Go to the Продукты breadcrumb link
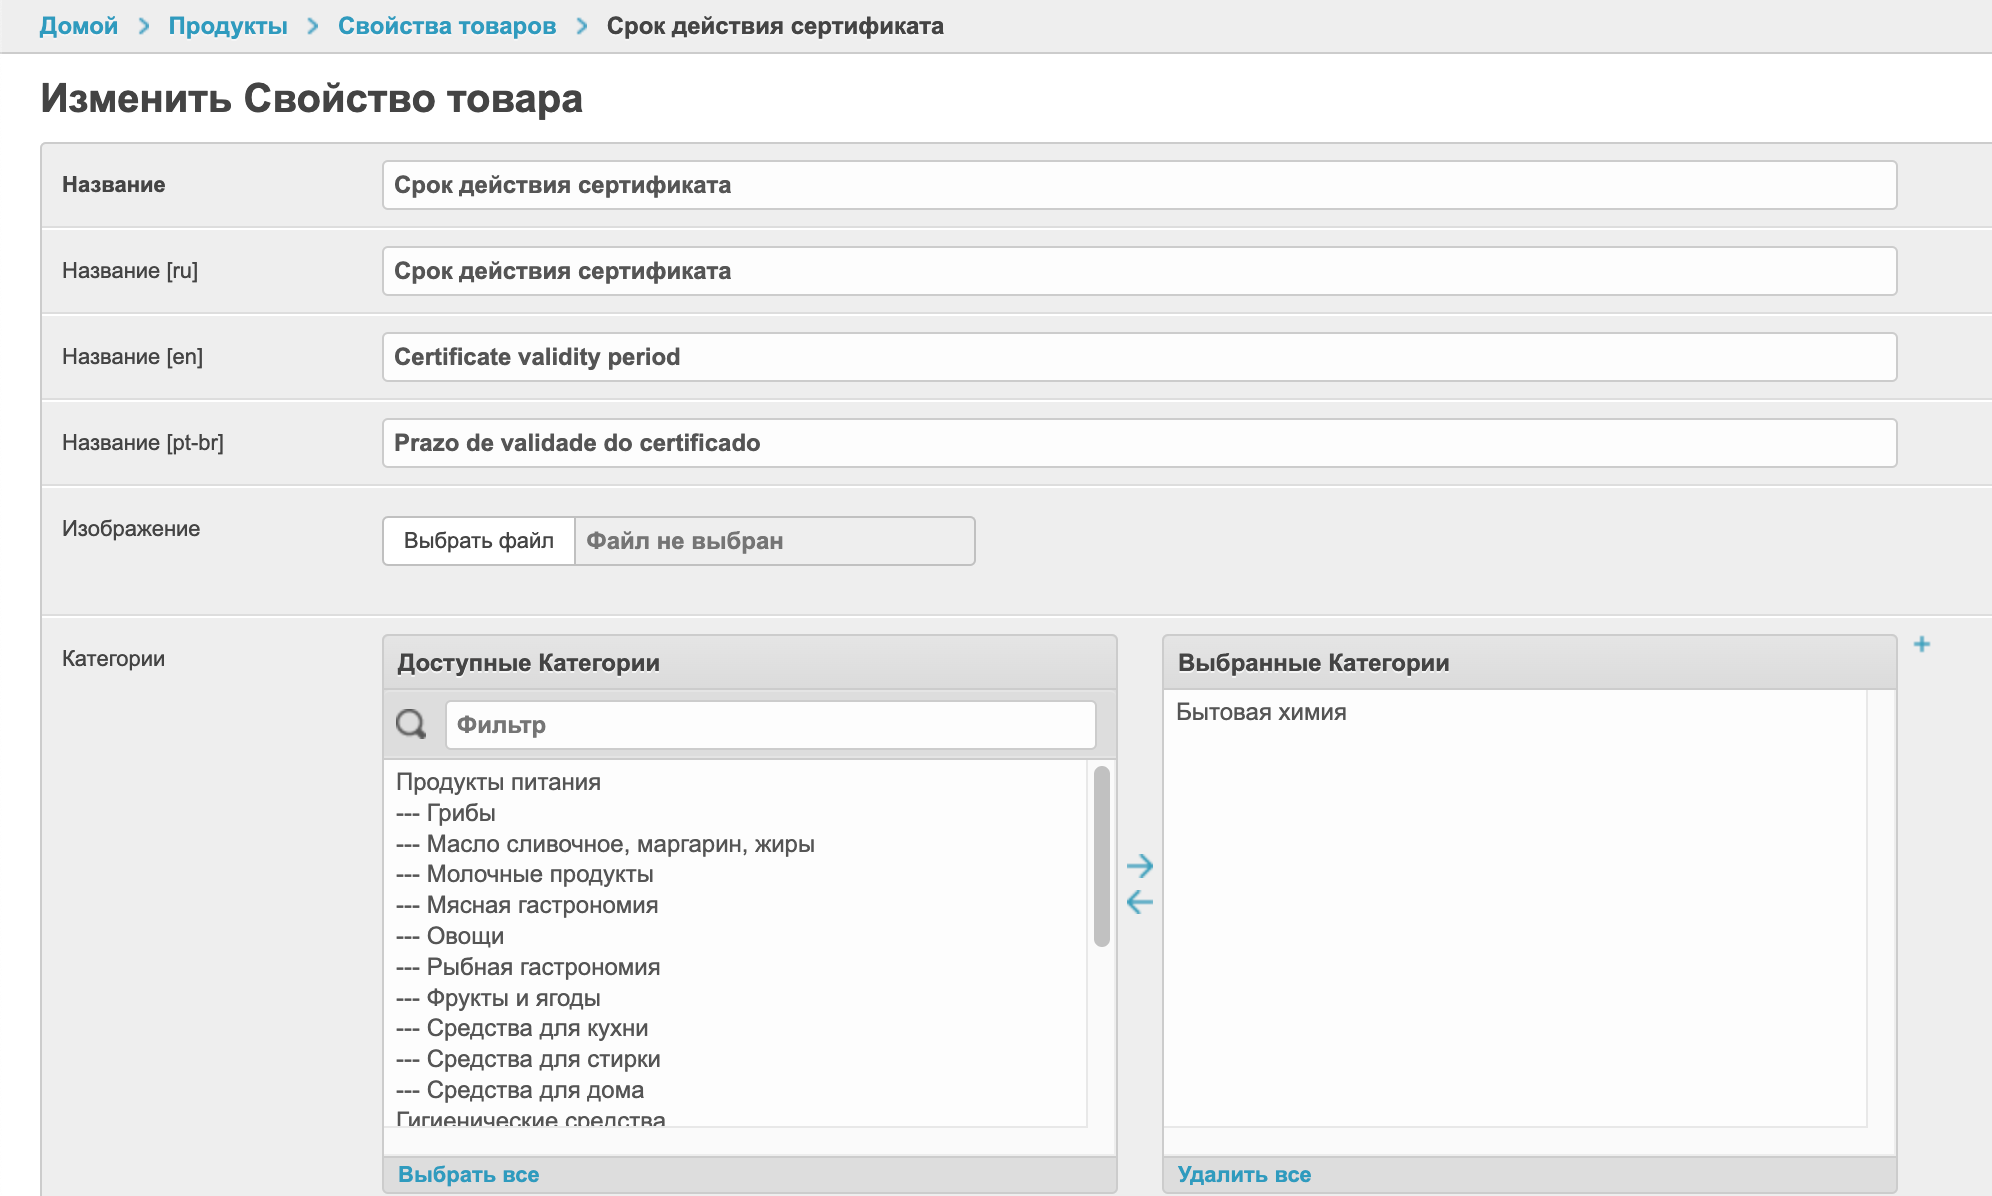 [x=227, y=26]
